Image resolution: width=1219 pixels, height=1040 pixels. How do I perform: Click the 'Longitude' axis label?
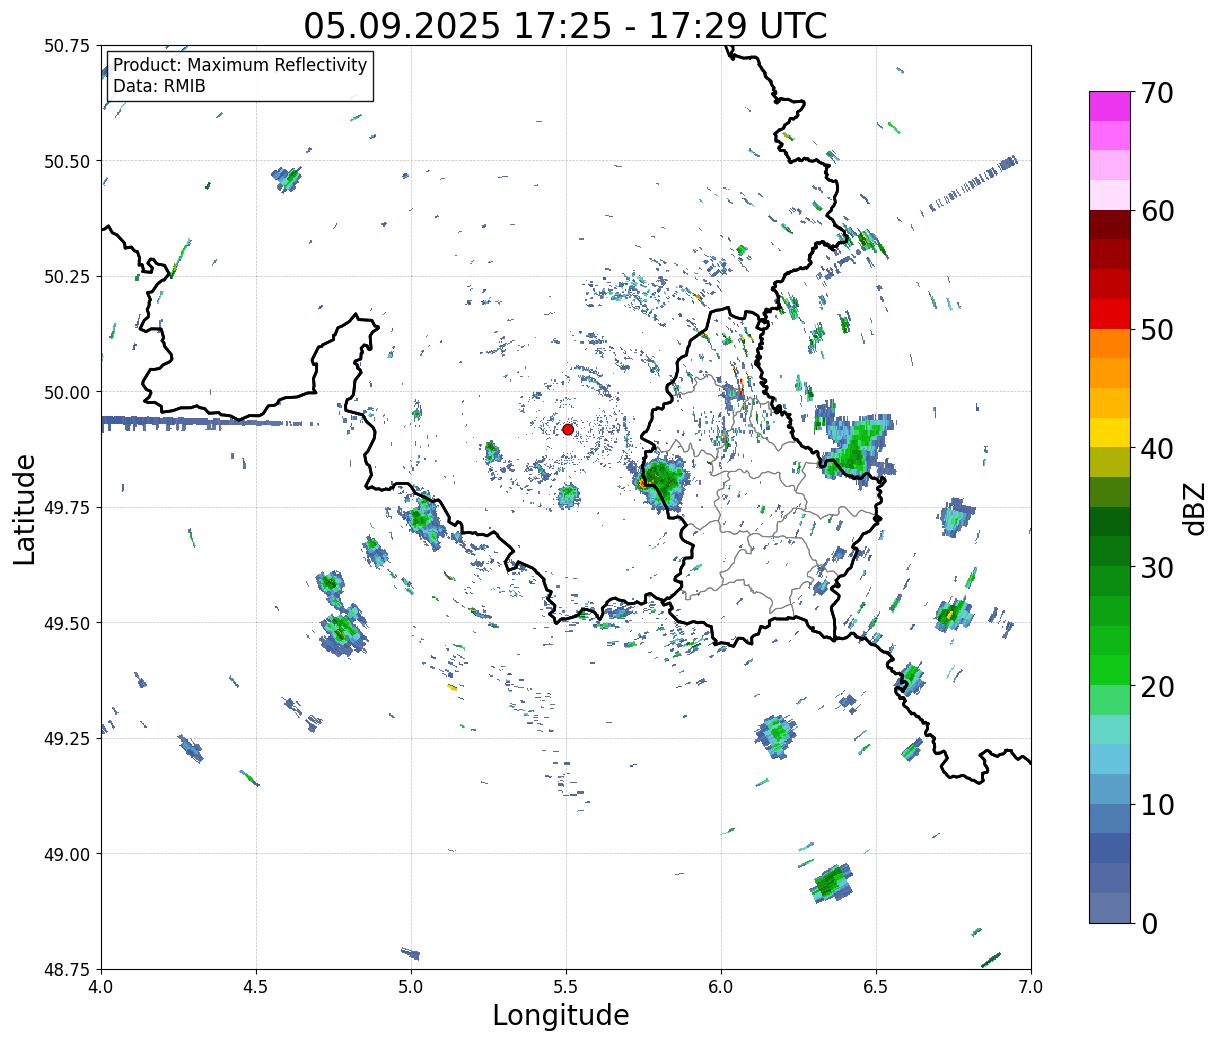coord(561,1015)
